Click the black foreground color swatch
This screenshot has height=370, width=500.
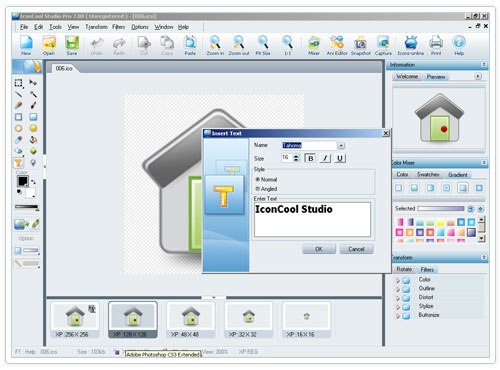[x=23, y=181]
